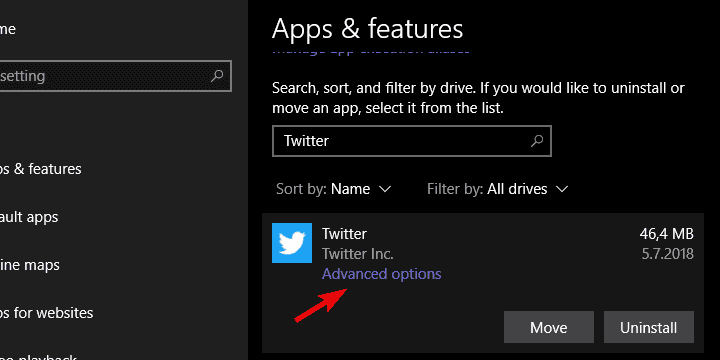Click the Twitter app icon

[292, 243]
